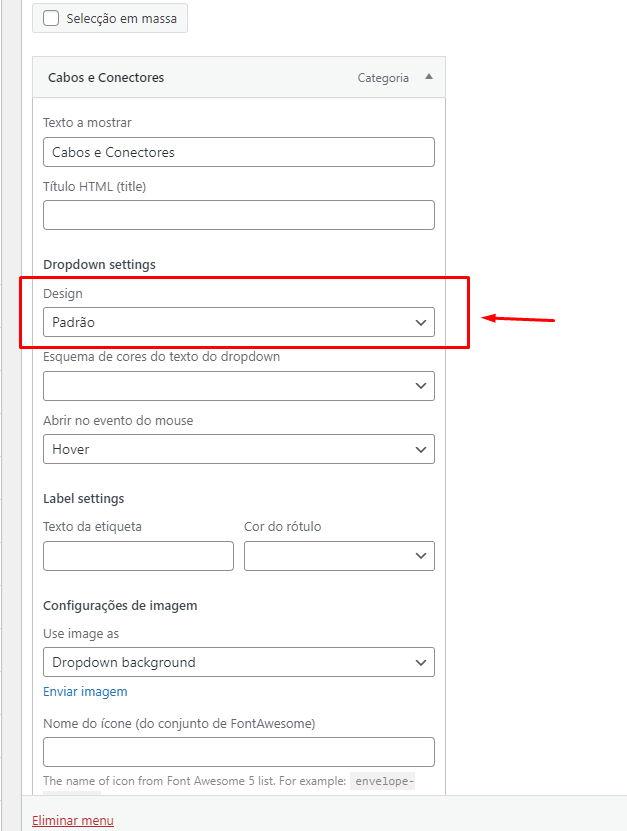Click the Enviar imagem link
The image size is (627, 831).
85,692
